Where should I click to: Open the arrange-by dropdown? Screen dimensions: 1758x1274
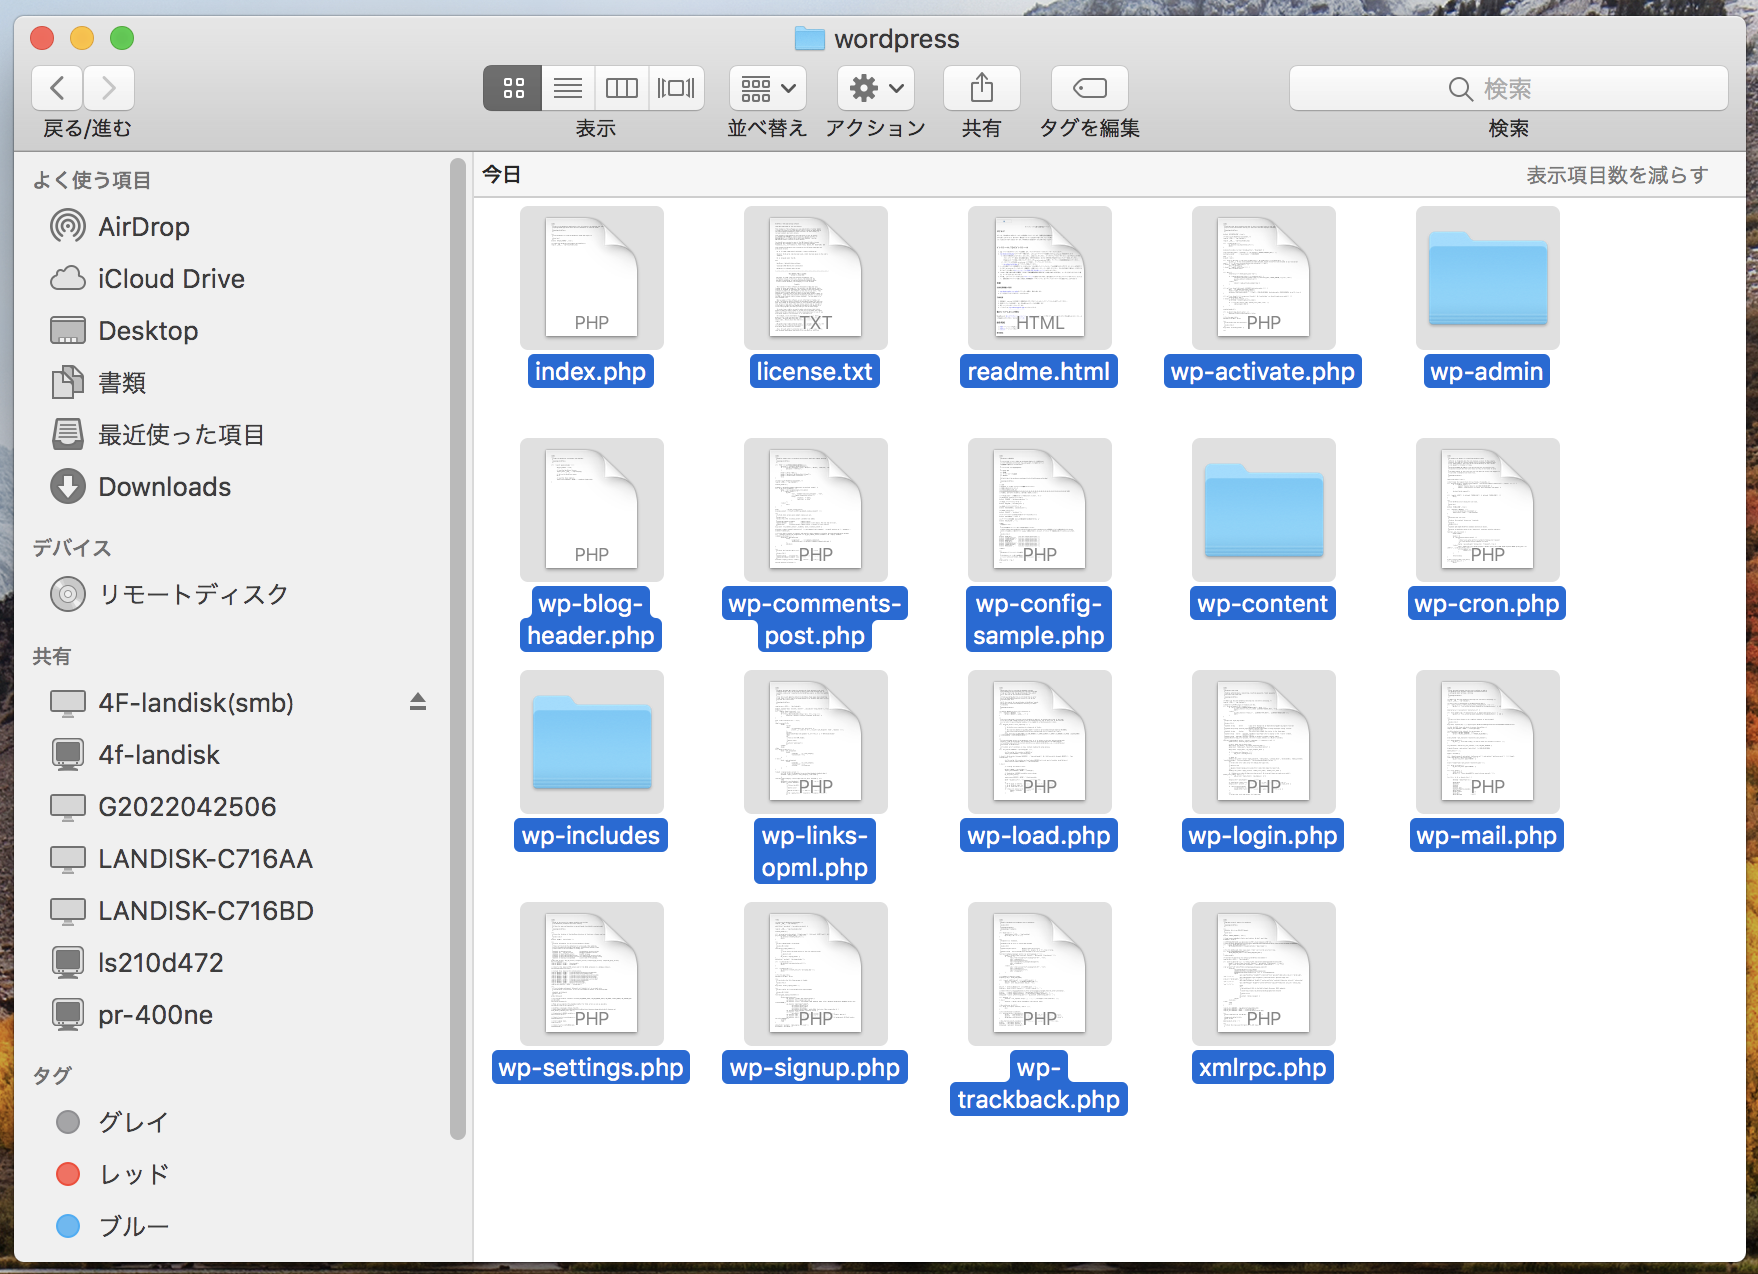(x=767, y=89)
